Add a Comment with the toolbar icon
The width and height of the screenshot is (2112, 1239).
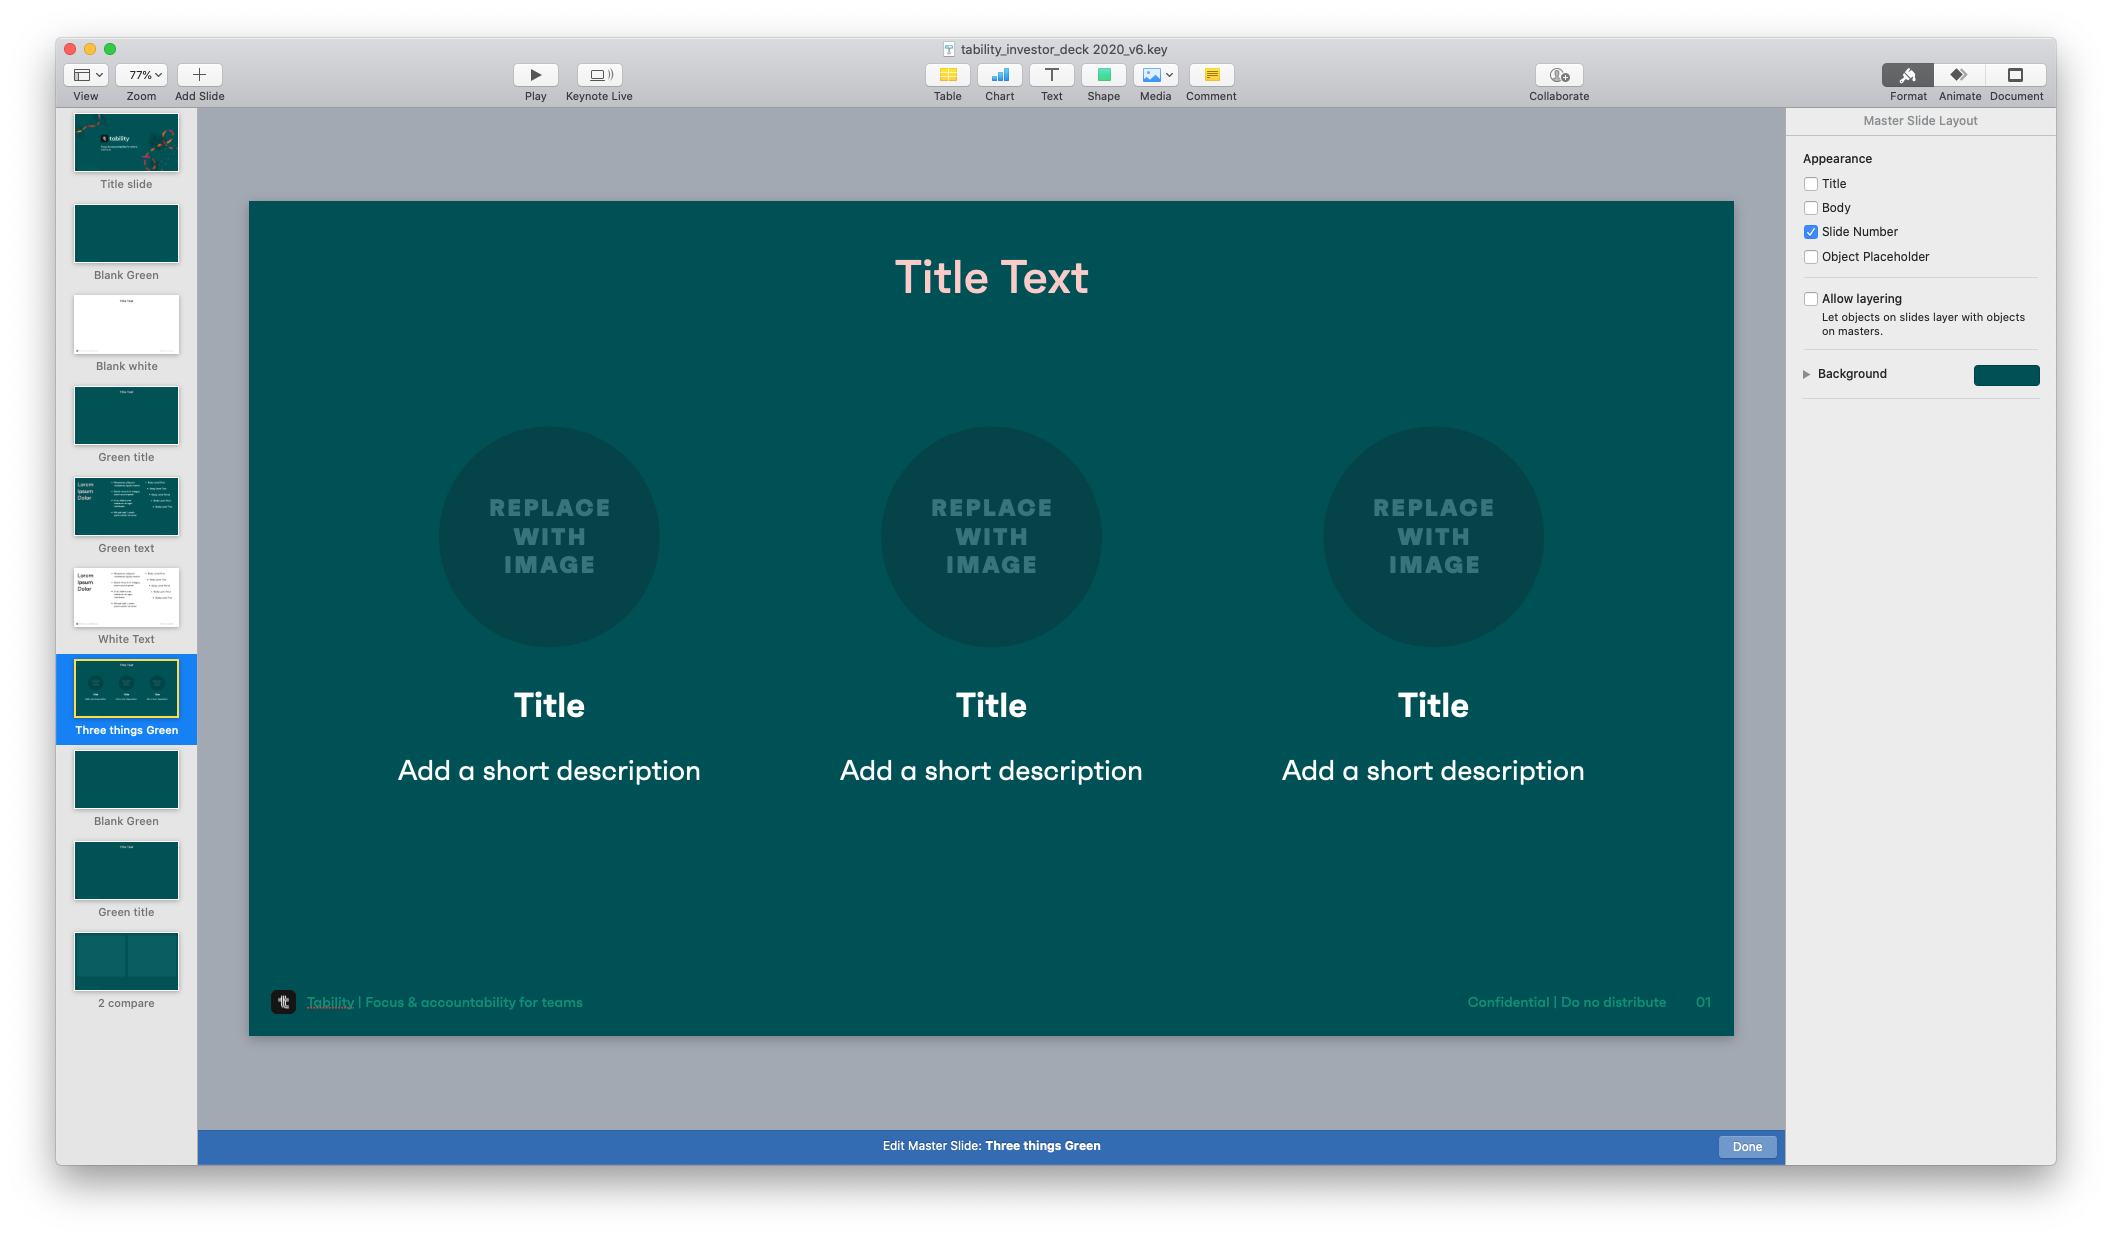[1211, 75]
